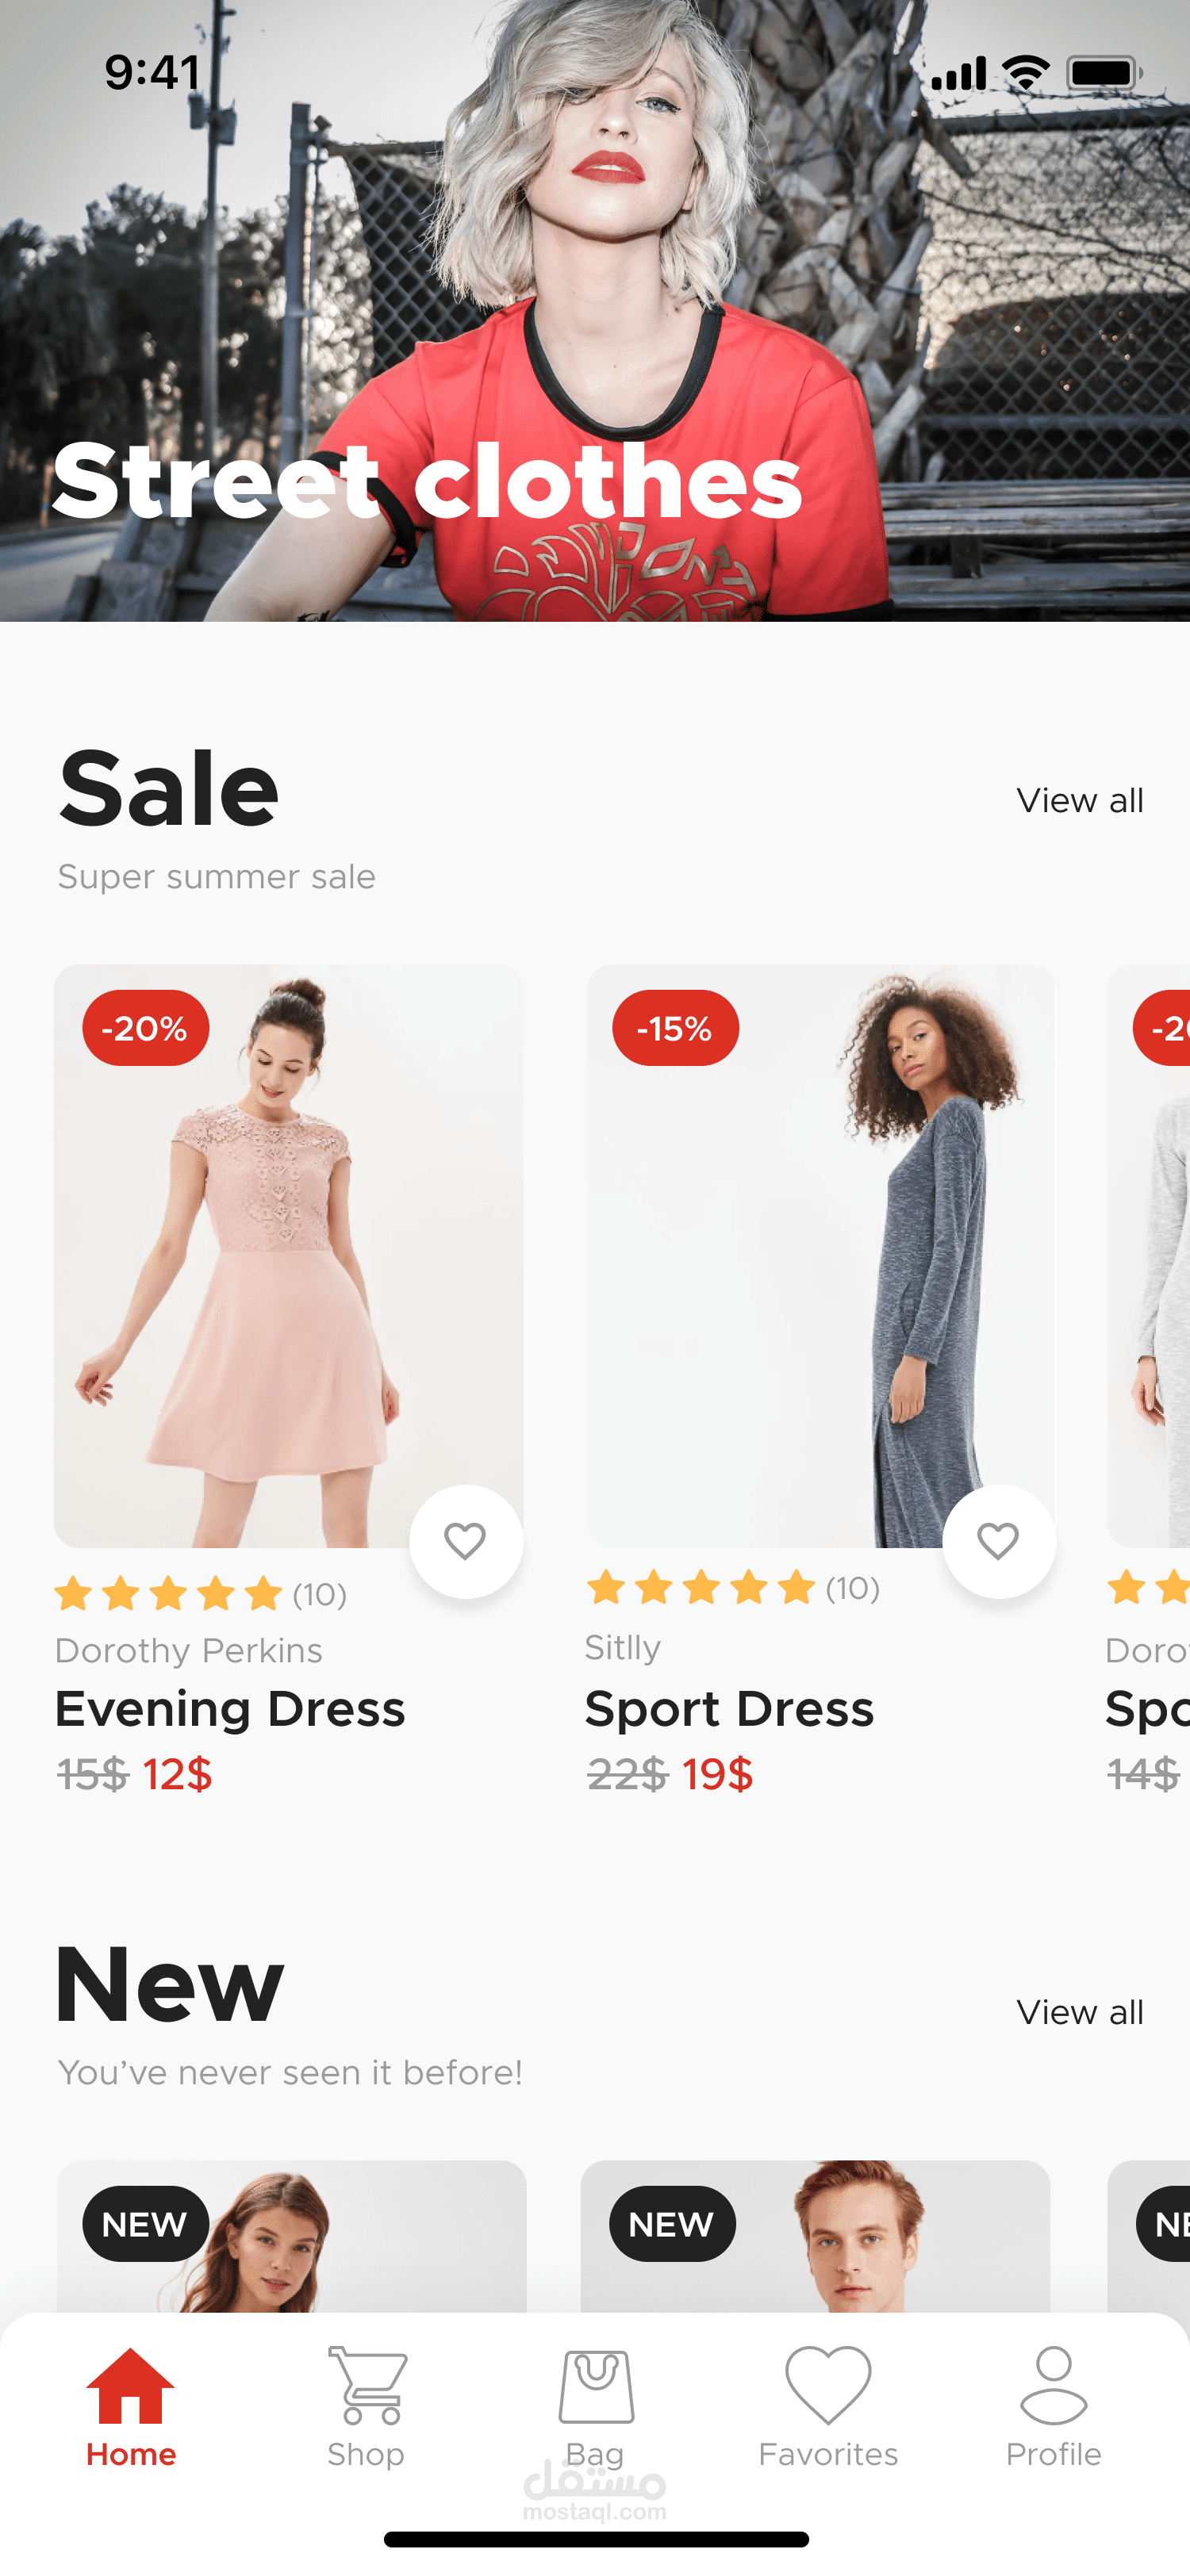Favorite the Evening Dress with heart button
This screenshot has height=2576, width=1190.
[x=466, y=1541]
